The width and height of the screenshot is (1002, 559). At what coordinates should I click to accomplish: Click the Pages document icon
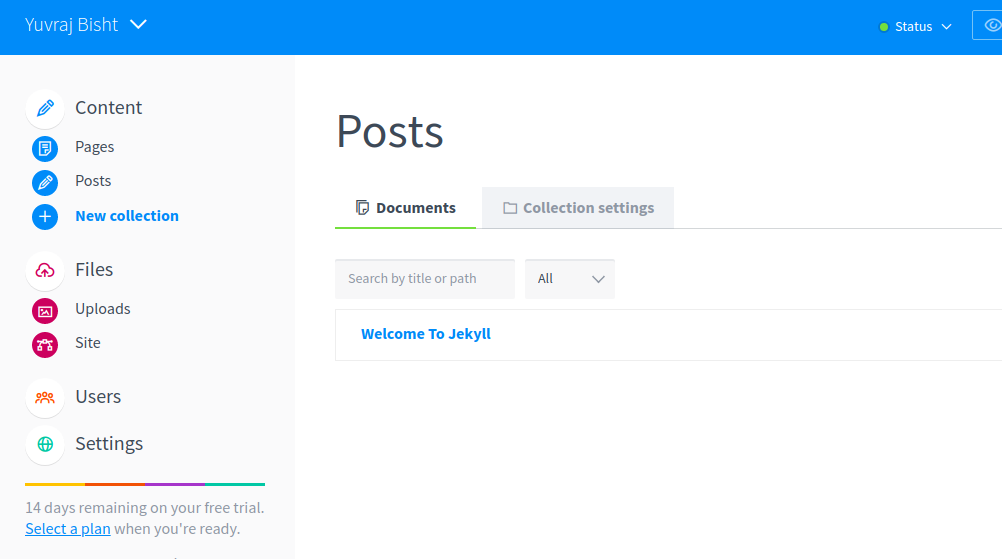pos(45,148)
